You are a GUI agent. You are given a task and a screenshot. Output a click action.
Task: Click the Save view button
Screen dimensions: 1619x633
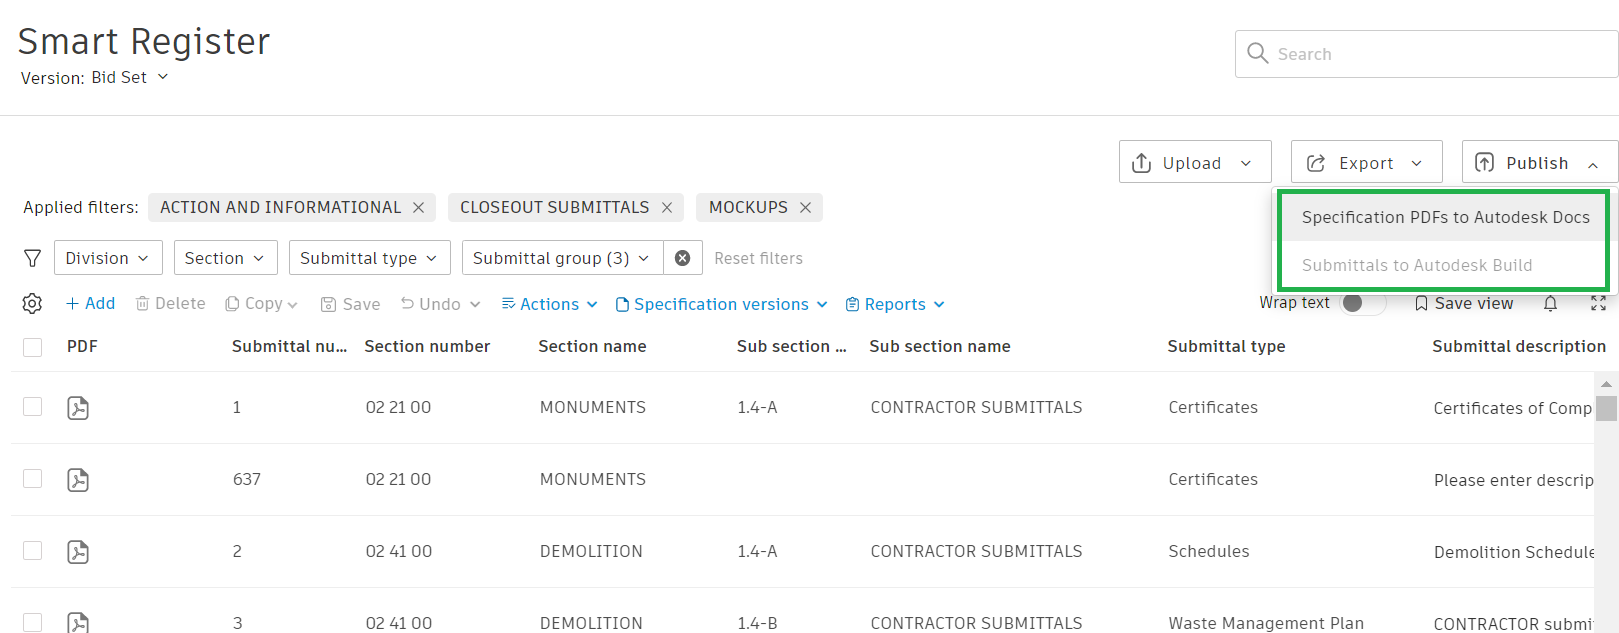pyautogui.click(x=1463, y=304)
